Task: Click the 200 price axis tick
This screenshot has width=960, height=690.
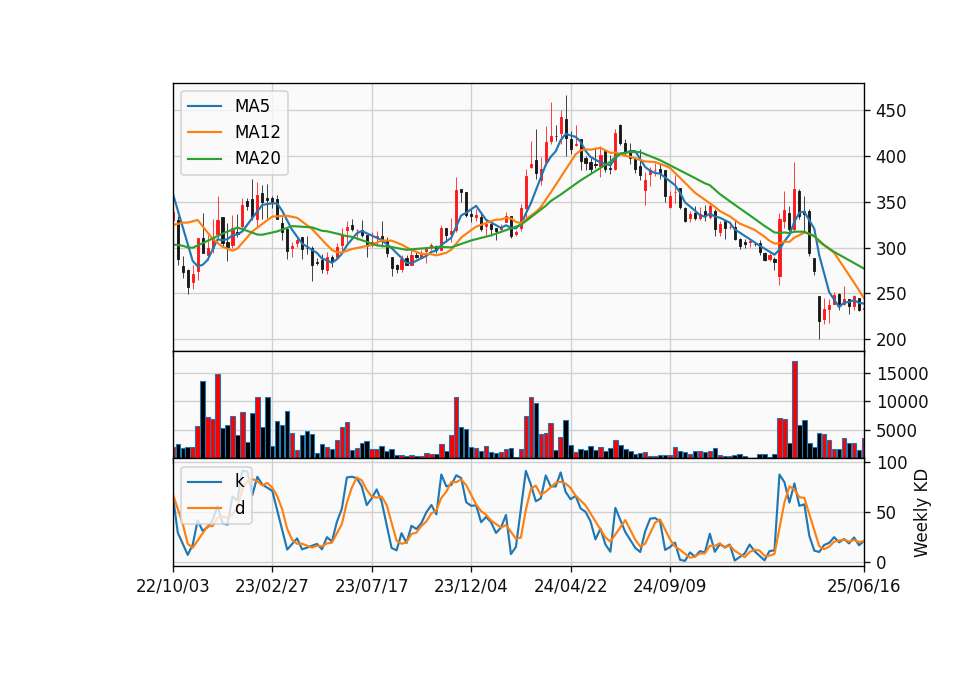Action: tap(891, 340)
